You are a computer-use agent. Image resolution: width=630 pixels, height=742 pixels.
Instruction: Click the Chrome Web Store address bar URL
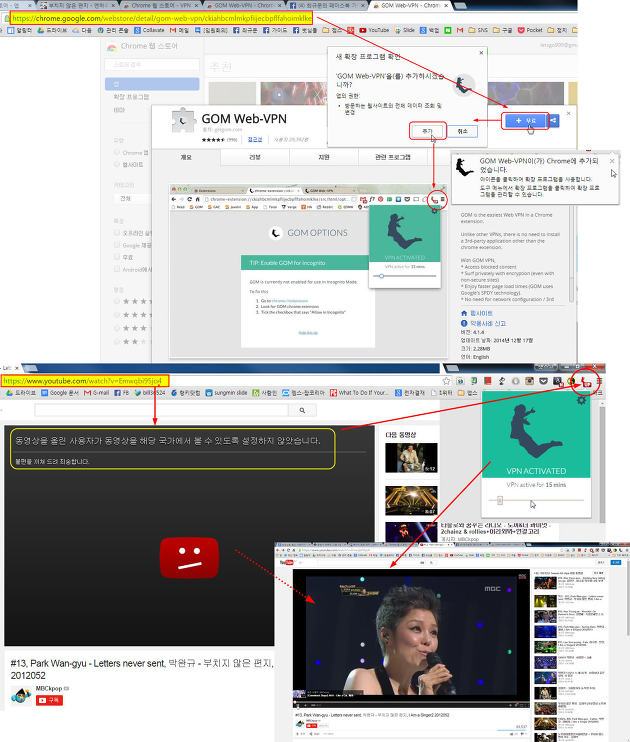(x=161, y=18)
